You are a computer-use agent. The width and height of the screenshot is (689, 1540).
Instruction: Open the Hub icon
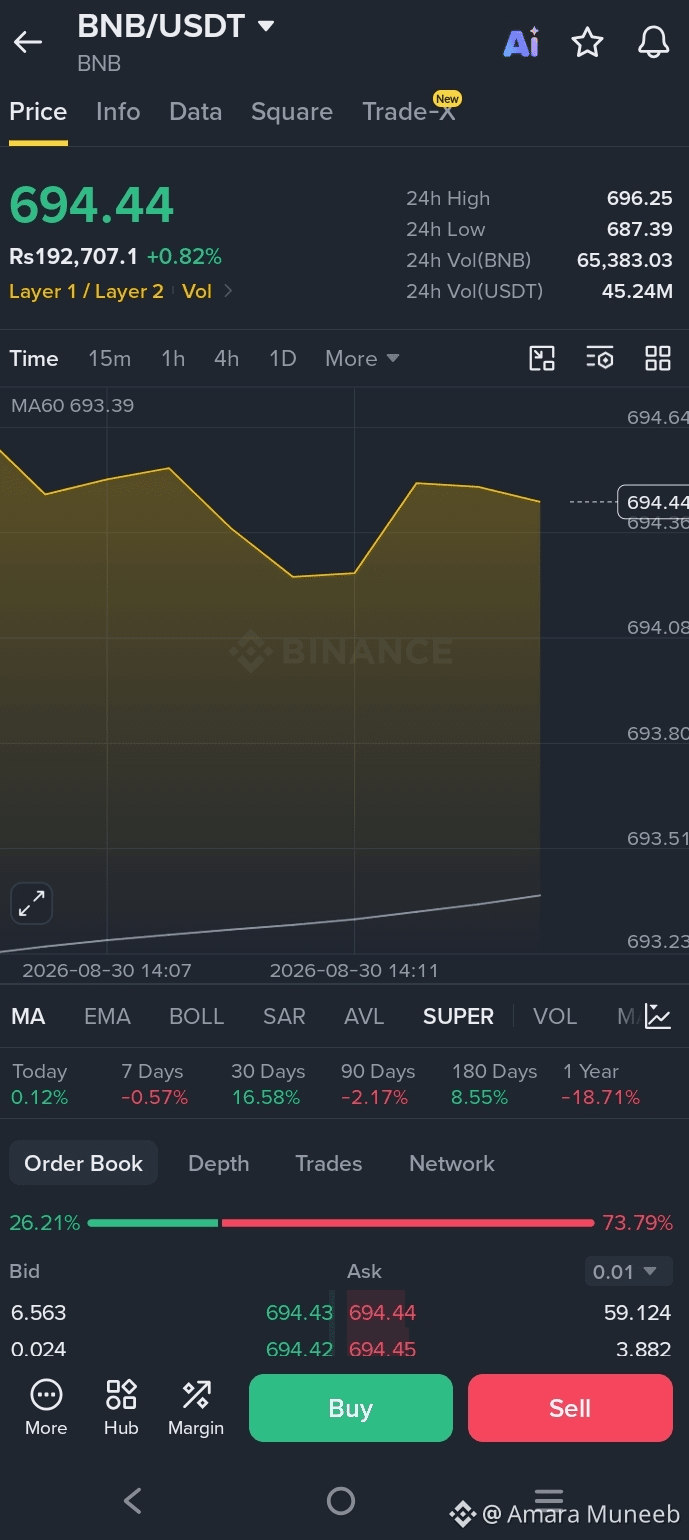tap(121, 1407)
